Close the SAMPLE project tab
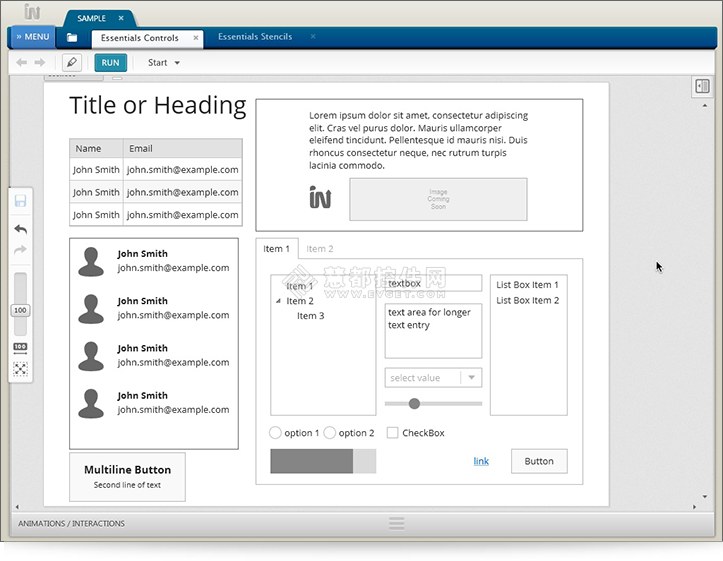 click(x=121, y=18)
